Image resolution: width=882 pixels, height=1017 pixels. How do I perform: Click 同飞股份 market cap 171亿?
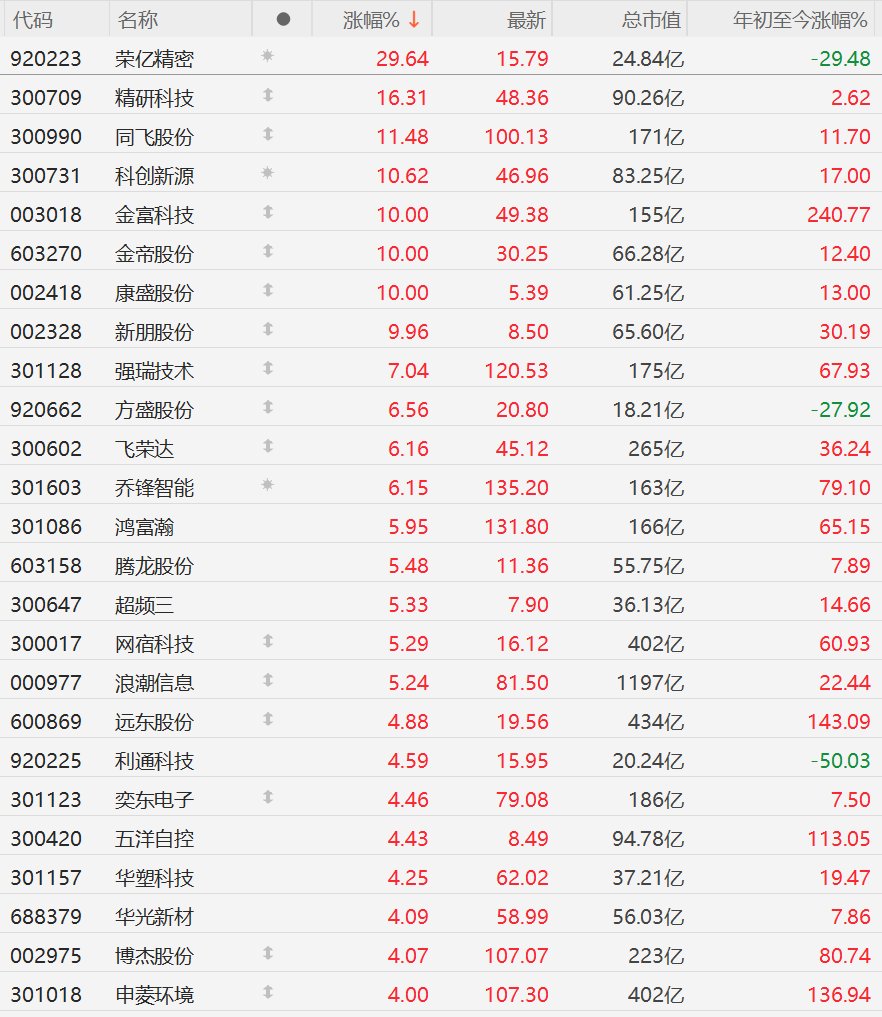click(656, 137)
